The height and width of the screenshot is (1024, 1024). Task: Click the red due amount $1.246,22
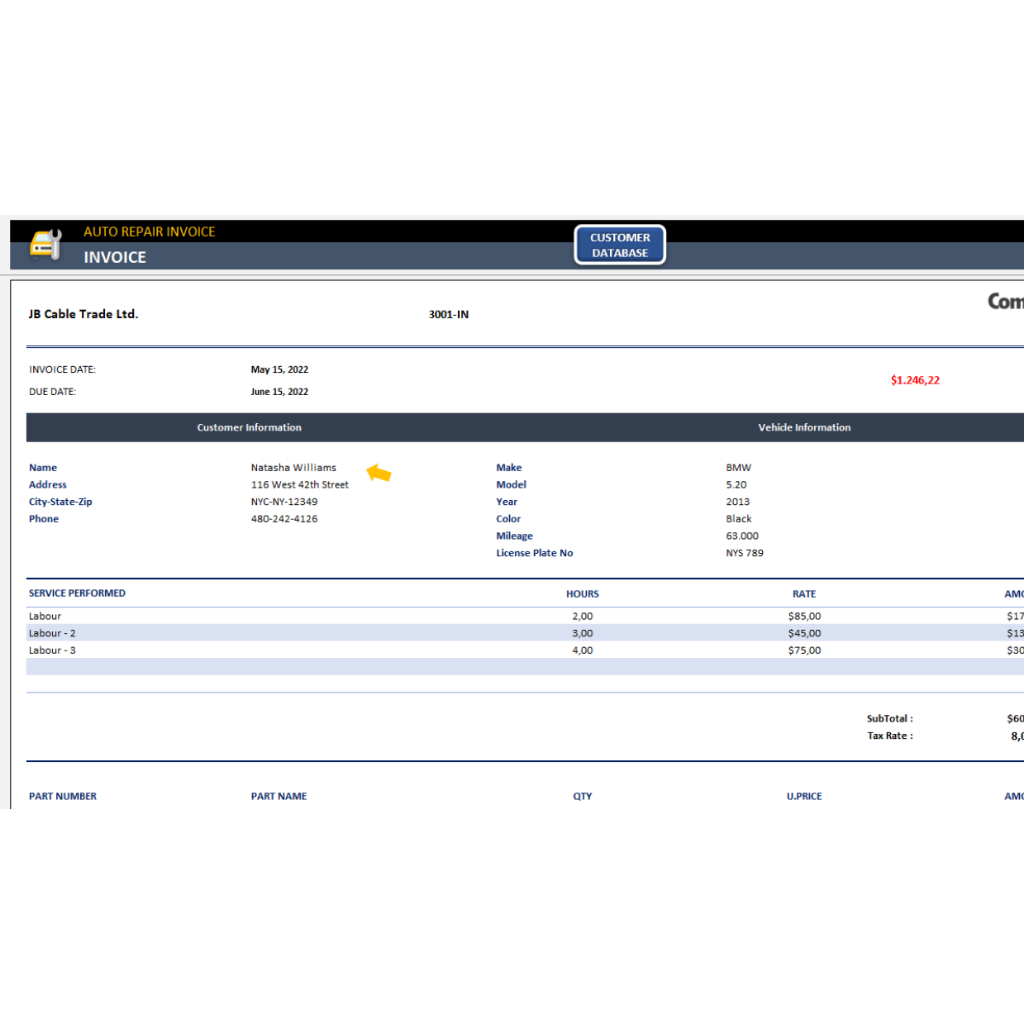[915, 380]
